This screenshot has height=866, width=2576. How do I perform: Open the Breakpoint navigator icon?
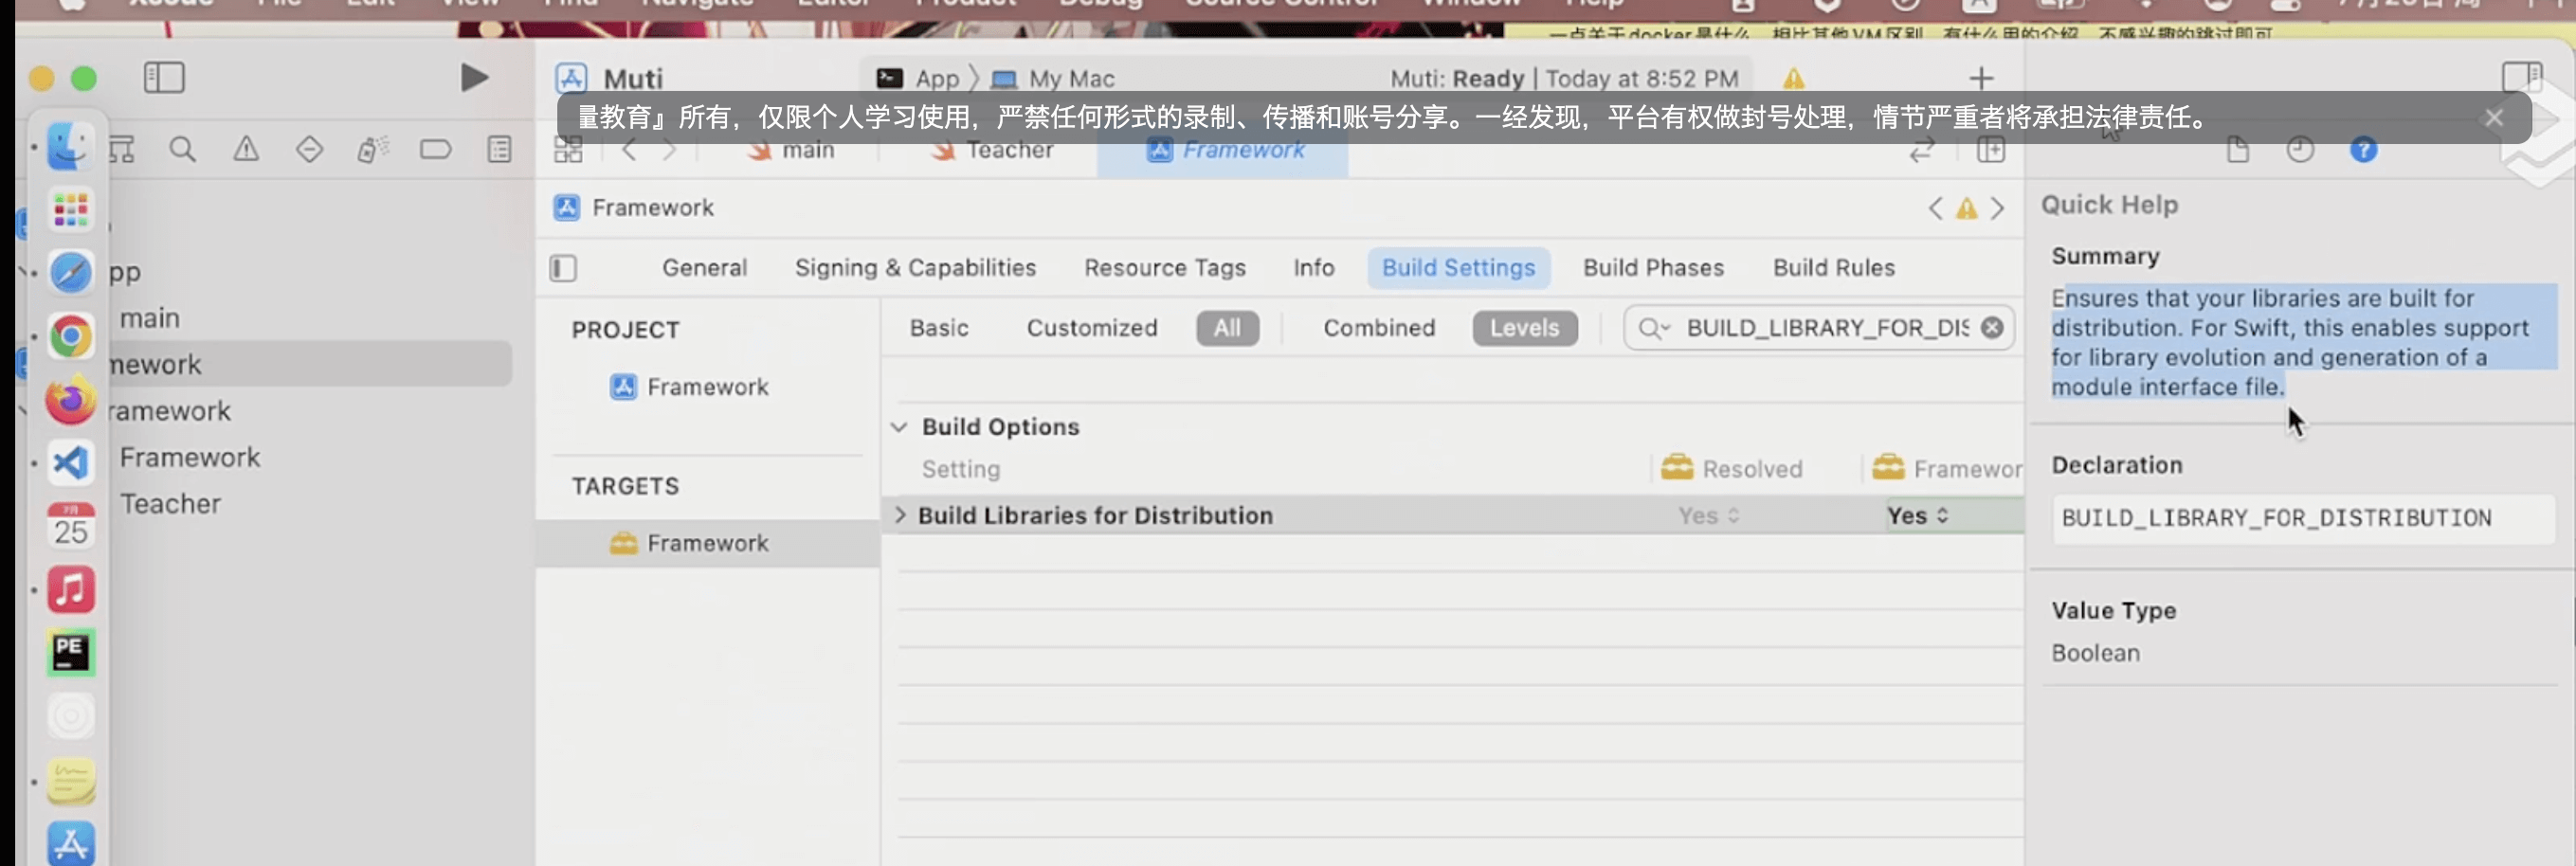(x=435, y=150)
